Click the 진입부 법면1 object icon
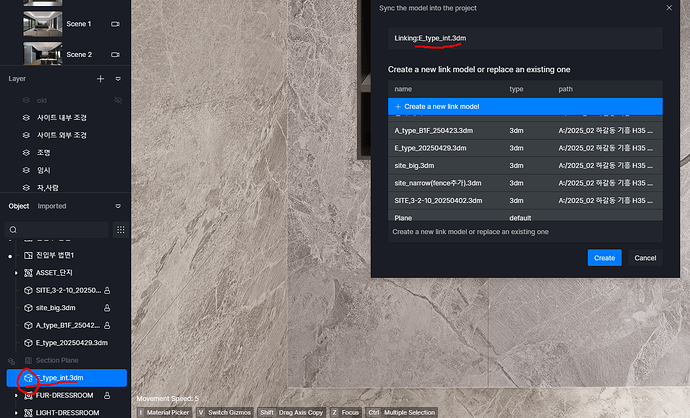Viewport: 690px width, 418px height. (28, 255)
